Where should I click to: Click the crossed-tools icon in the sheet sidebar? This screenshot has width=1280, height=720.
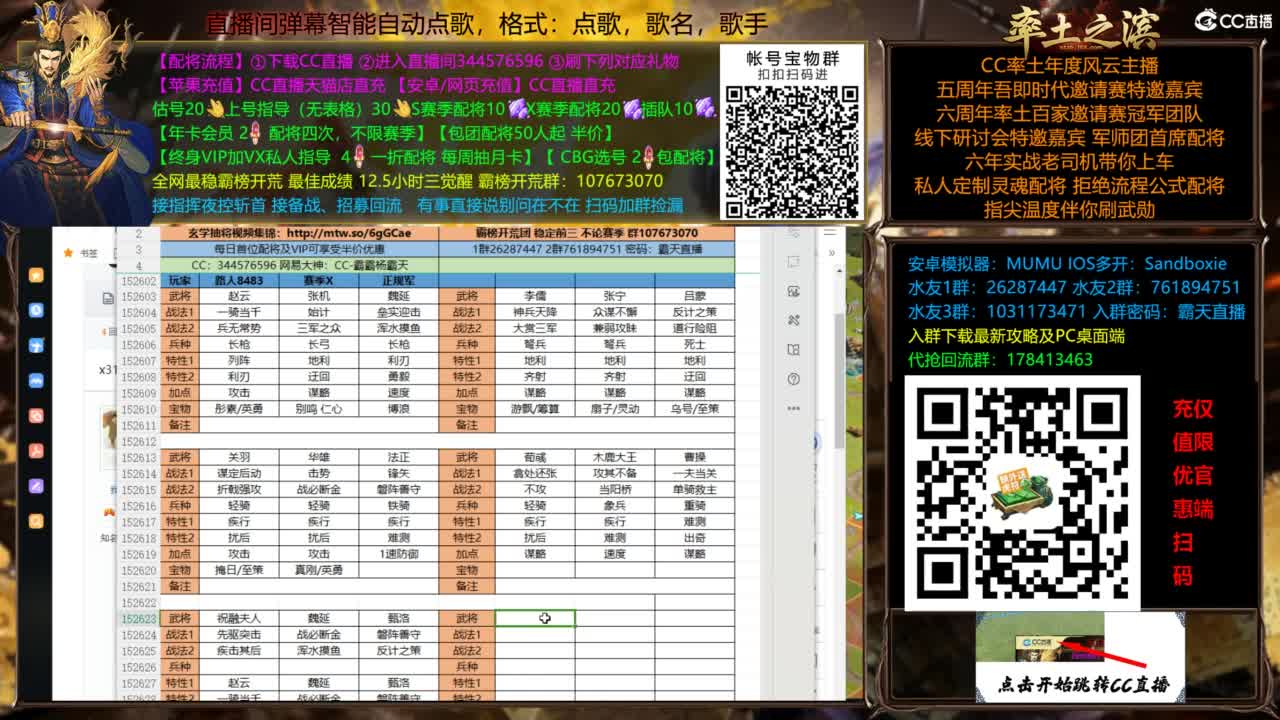pyautogui.click(x=795, y=320)
